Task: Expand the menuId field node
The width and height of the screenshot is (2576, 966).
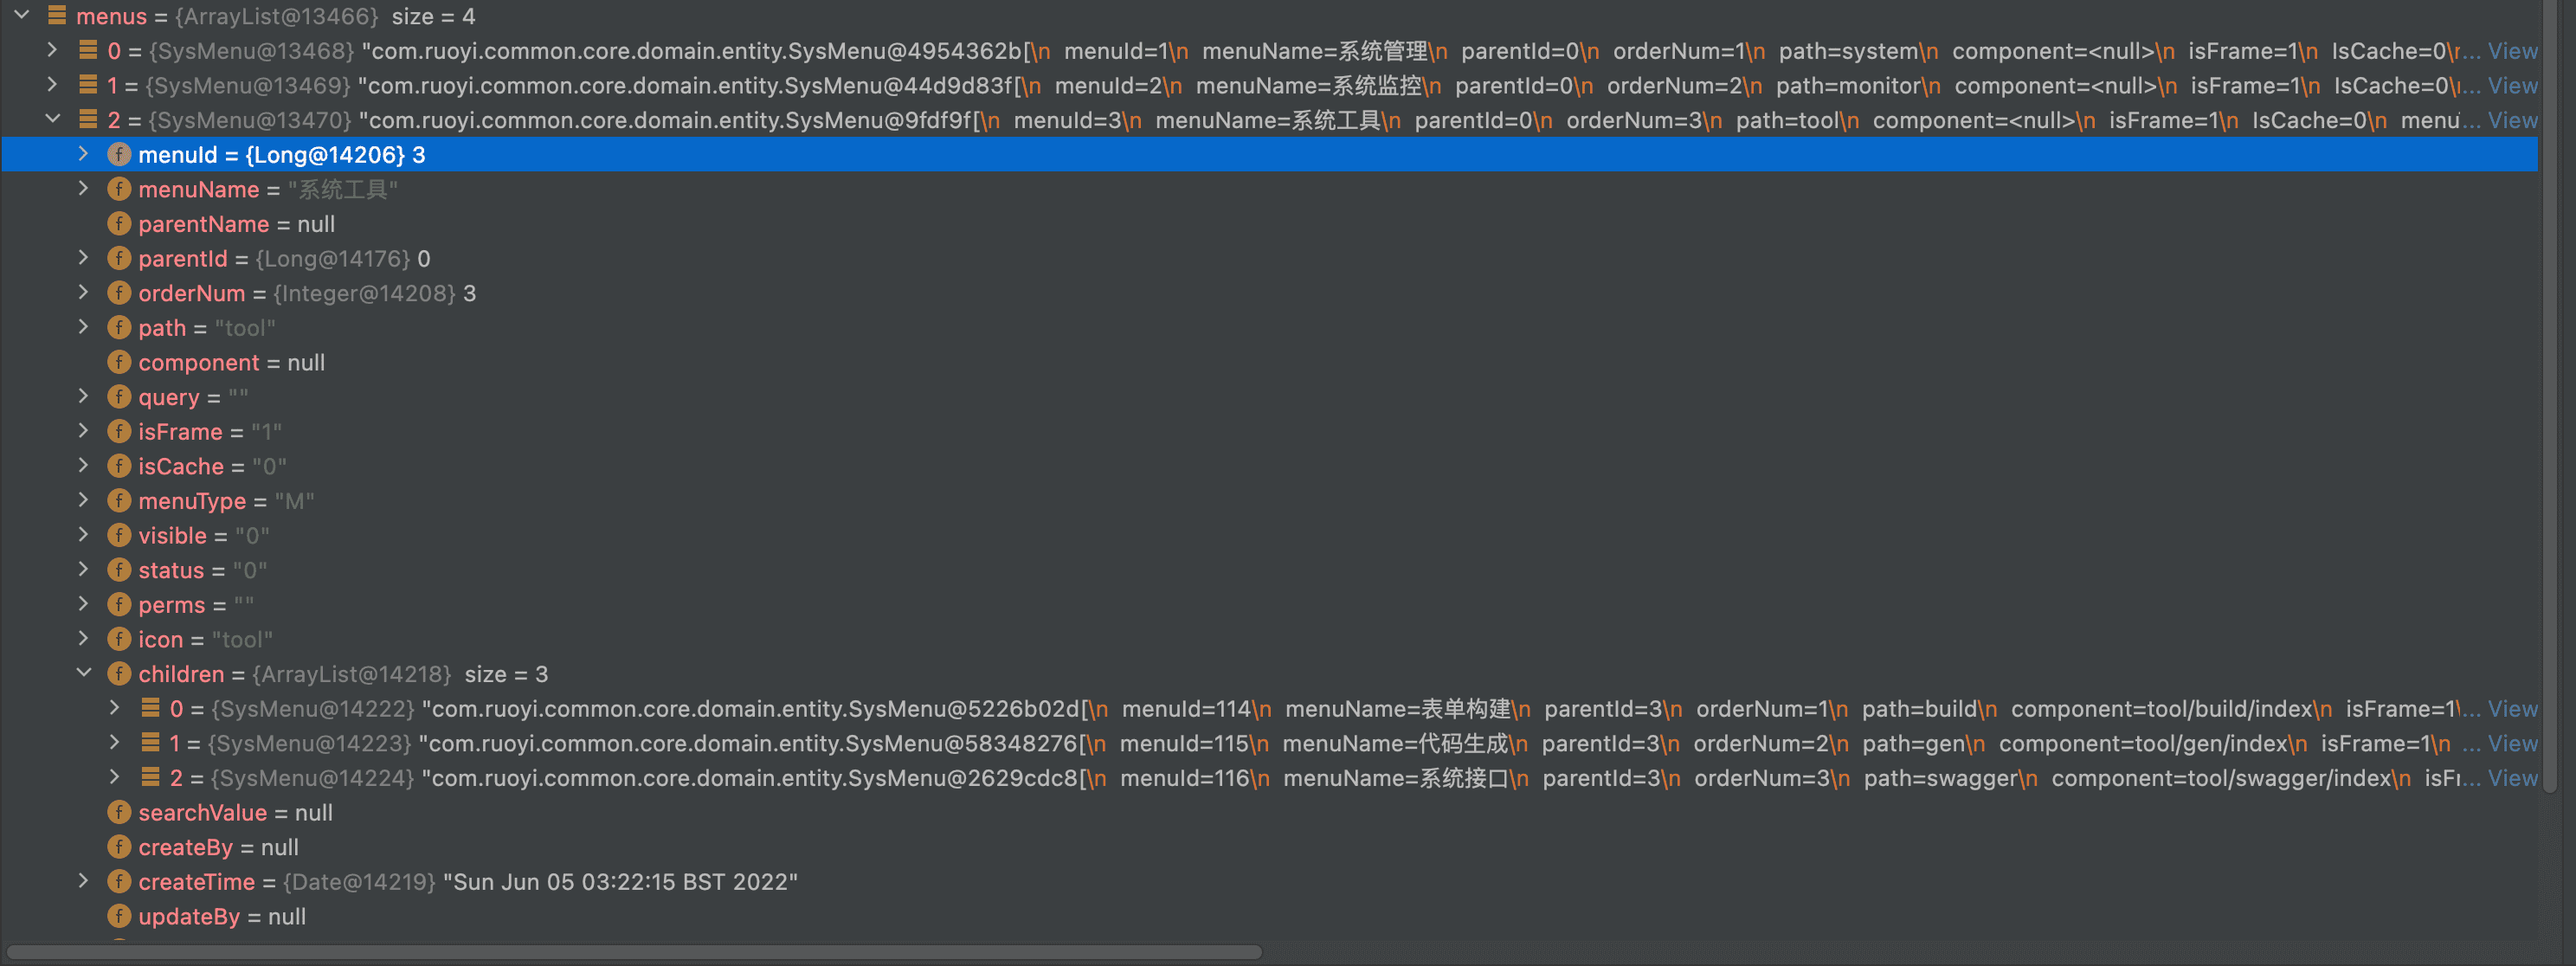Action: point(84,153)
